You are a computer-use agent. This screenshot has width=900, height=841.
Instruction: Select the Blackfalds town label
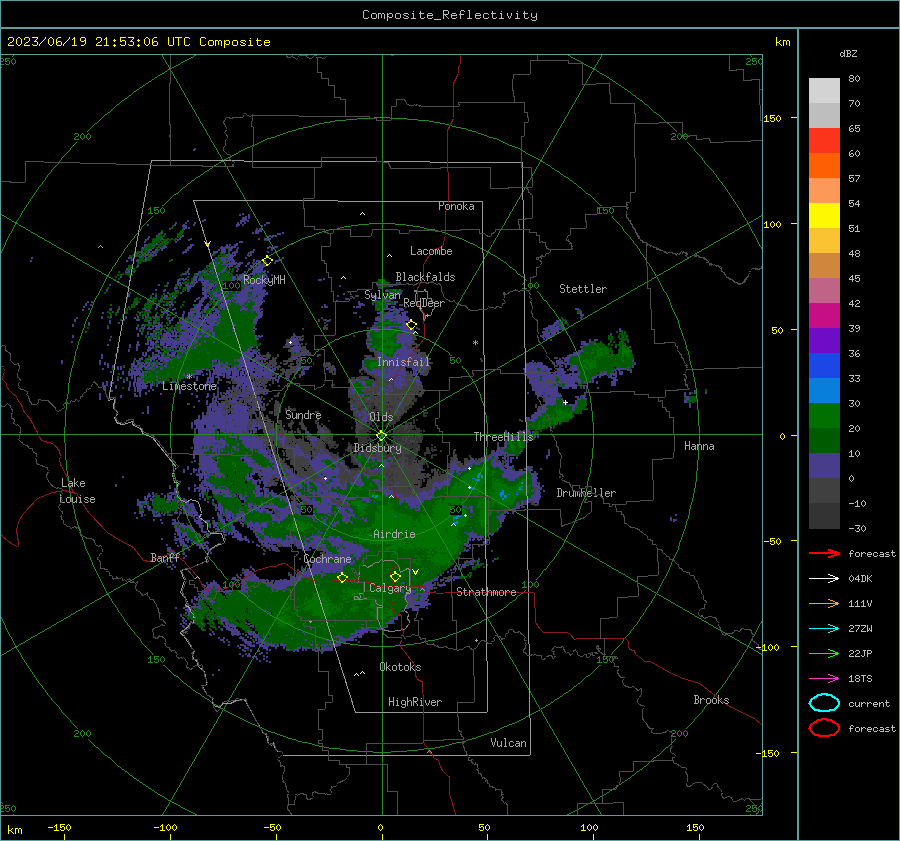[x=425, y=277]
